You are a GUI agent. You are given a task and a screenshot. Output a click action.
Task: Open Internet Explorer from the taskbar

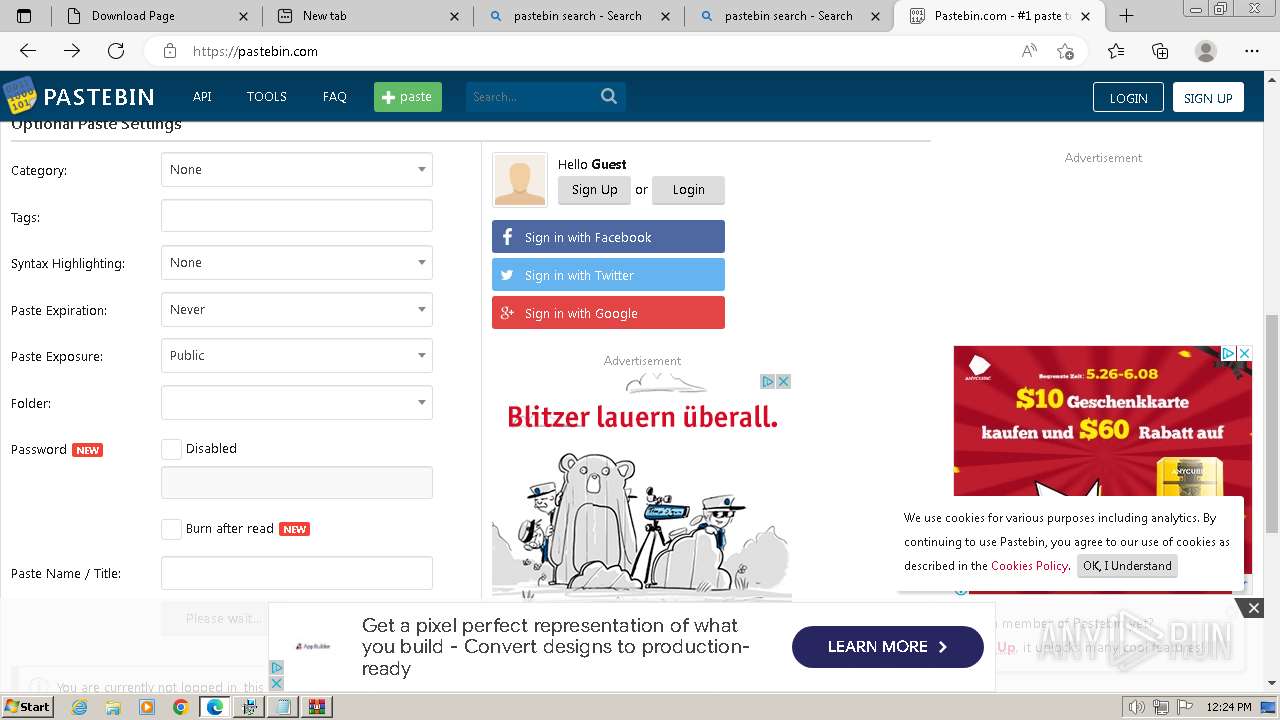tap(80, 707)
